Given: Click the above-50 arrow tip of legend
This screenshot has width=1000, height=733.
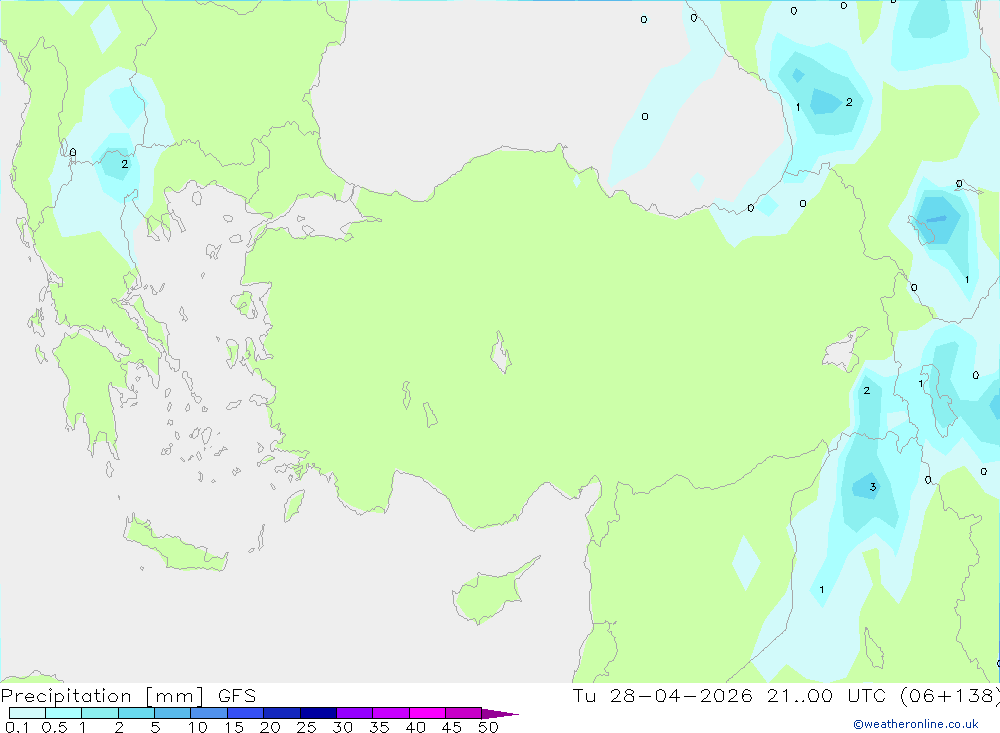Looking at the screenshot, I should click(500, 713).
